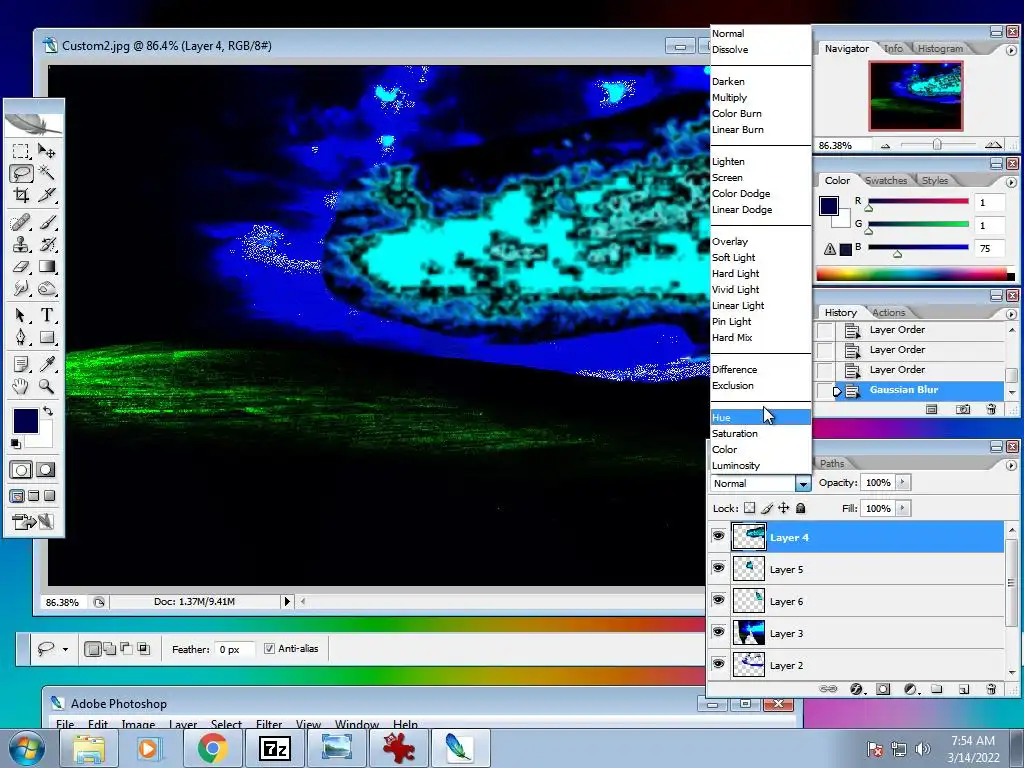
Task: Swap foreground and background colors icon
Action: click(x=48, y=411)
